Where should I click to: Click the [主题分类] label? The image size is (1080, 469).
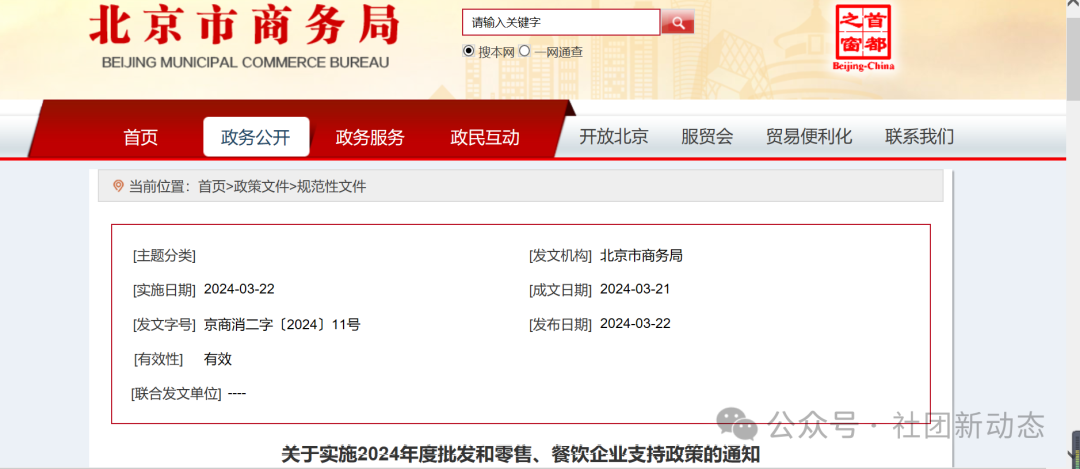point(164,256)
